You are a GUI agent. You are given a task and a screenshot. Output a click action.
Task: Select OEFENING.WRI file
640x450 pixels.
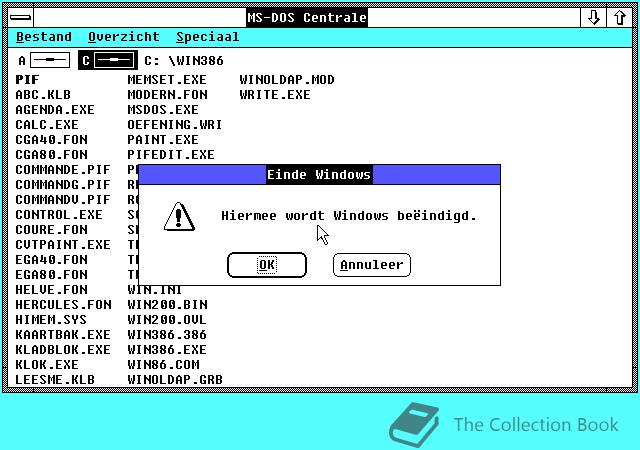175,125
